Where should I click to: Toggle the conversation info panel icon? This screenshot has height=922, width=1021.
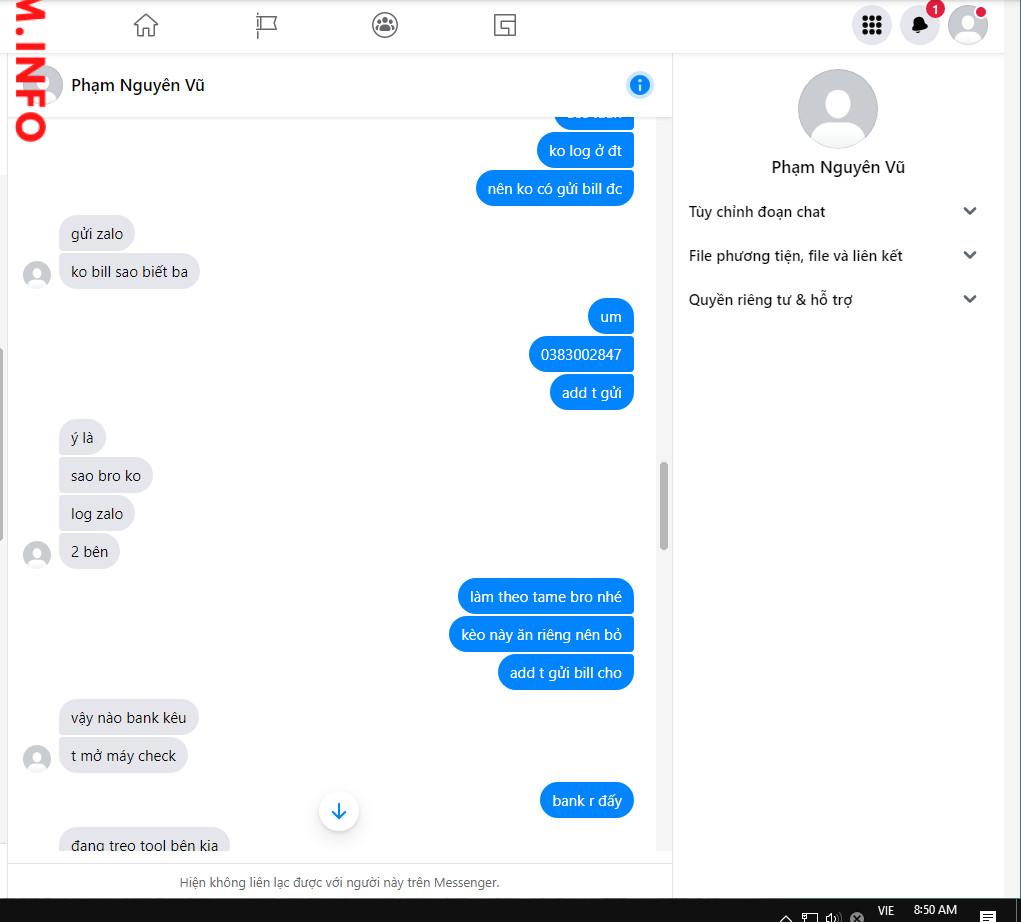[x=640, y=85]
